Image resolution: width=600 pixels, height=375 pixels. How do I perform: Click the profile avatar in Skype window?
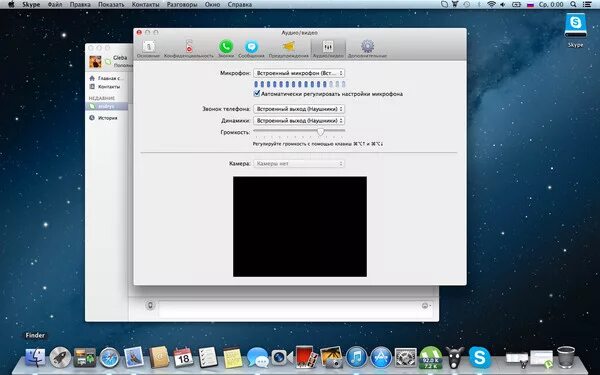(95, 61)
